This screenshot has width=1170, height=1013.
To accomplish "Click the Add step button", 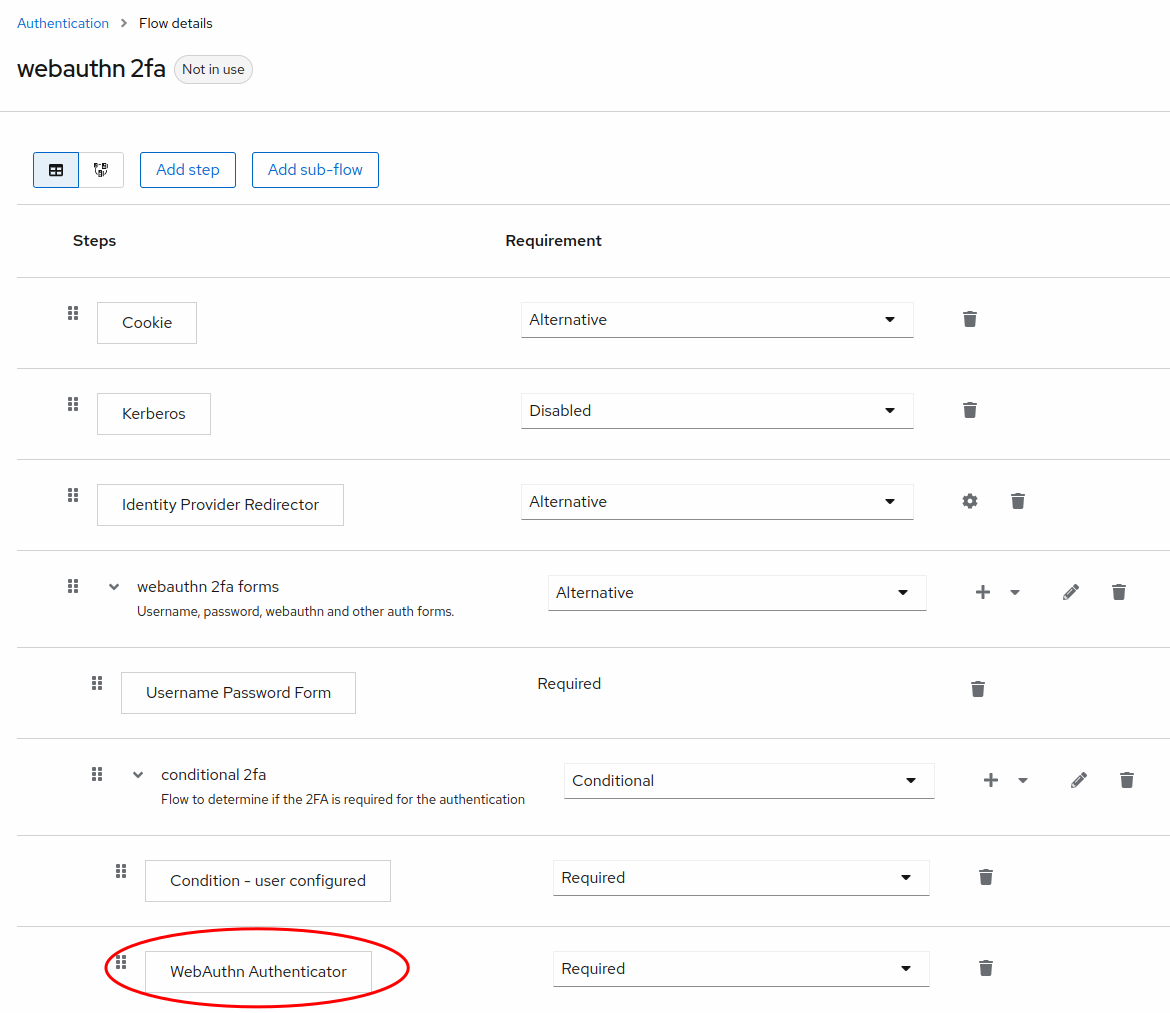I will click(x=187, y=169).
